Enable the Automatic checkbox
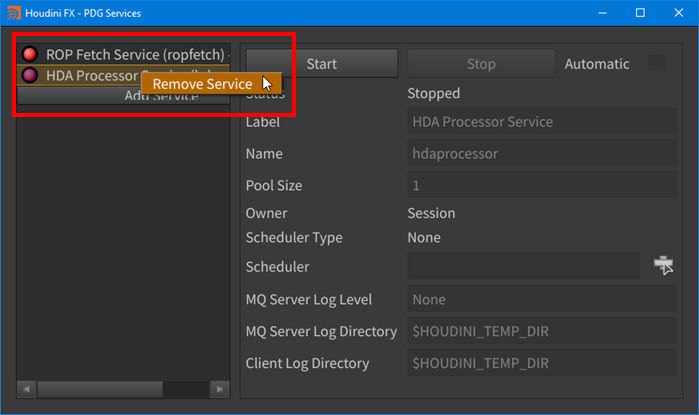 coord(657,63)
